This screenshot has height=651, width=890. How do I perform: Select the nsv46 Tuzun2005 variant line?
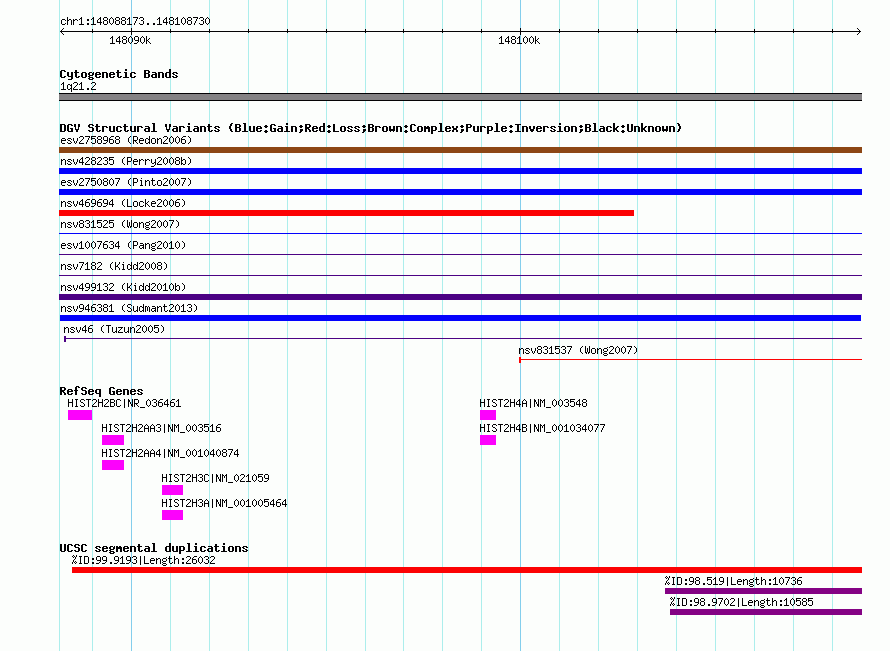pyautogui.click(x=463, y=339)
